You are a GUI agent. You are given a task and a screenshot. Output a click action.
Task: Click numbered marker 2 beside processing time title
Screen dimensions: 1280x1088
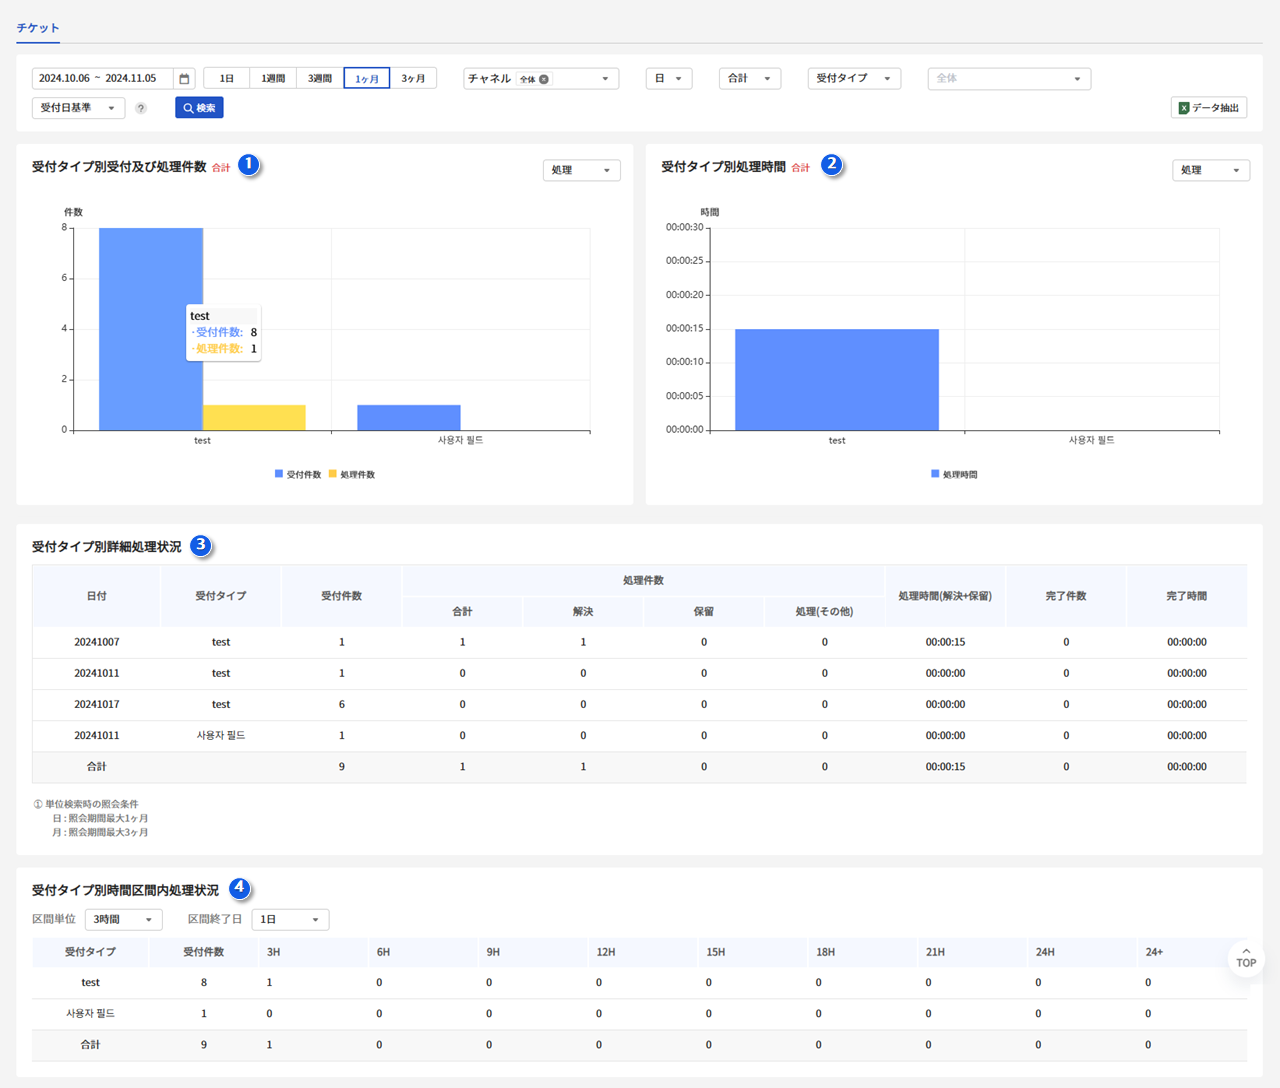point(831,165)
